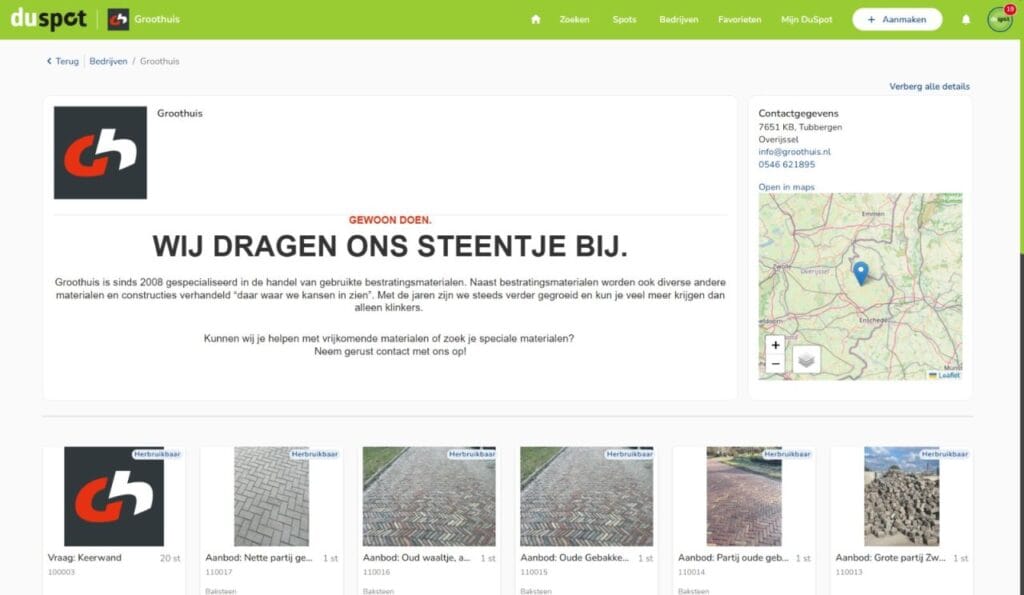Go to the home icon in navbar
Viewport: 1024px width, 595px height.
[536, 20]
